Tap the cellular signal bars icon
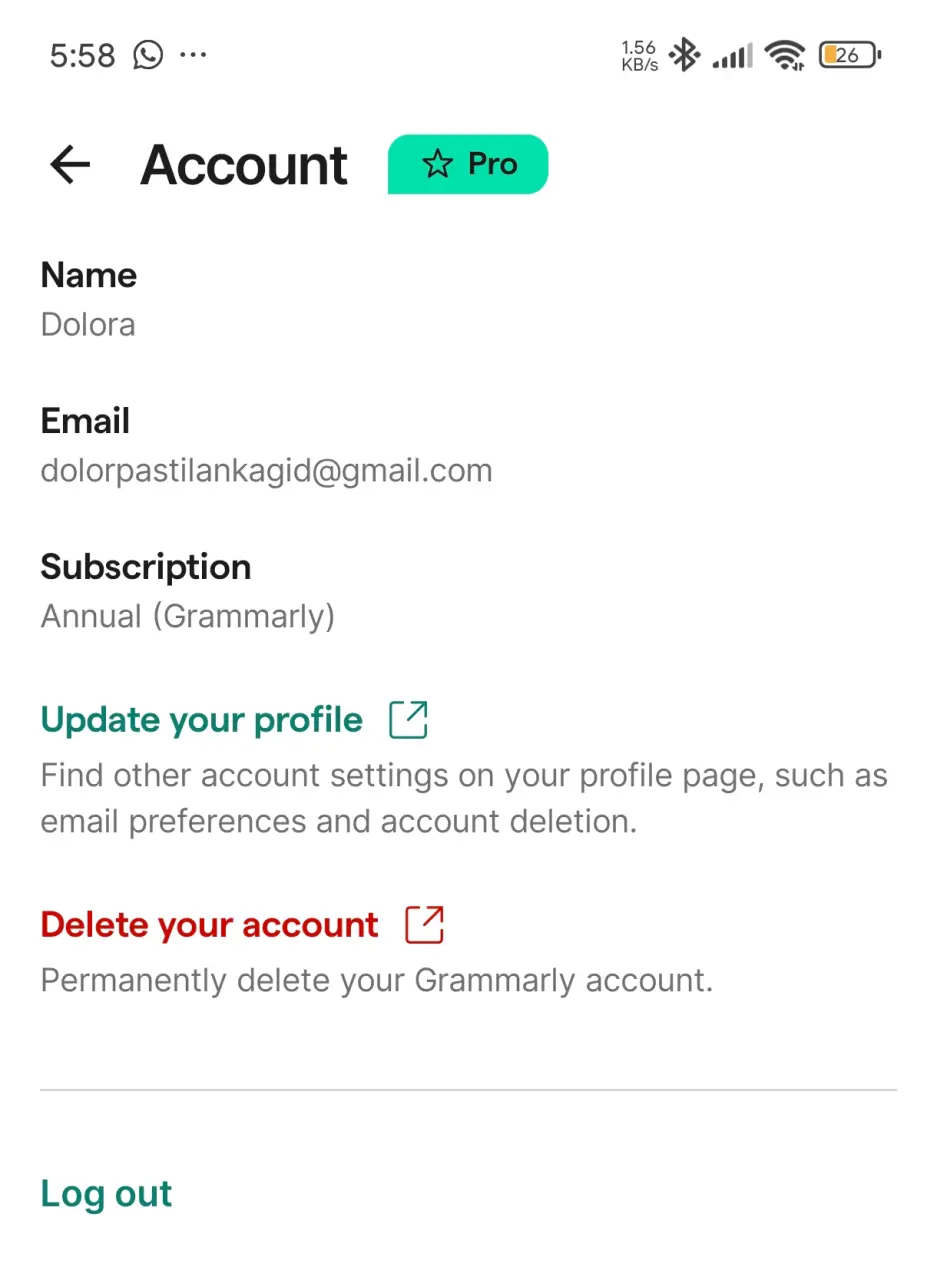This screenshot has width=937, height=1280. click(x=732, y=57)
